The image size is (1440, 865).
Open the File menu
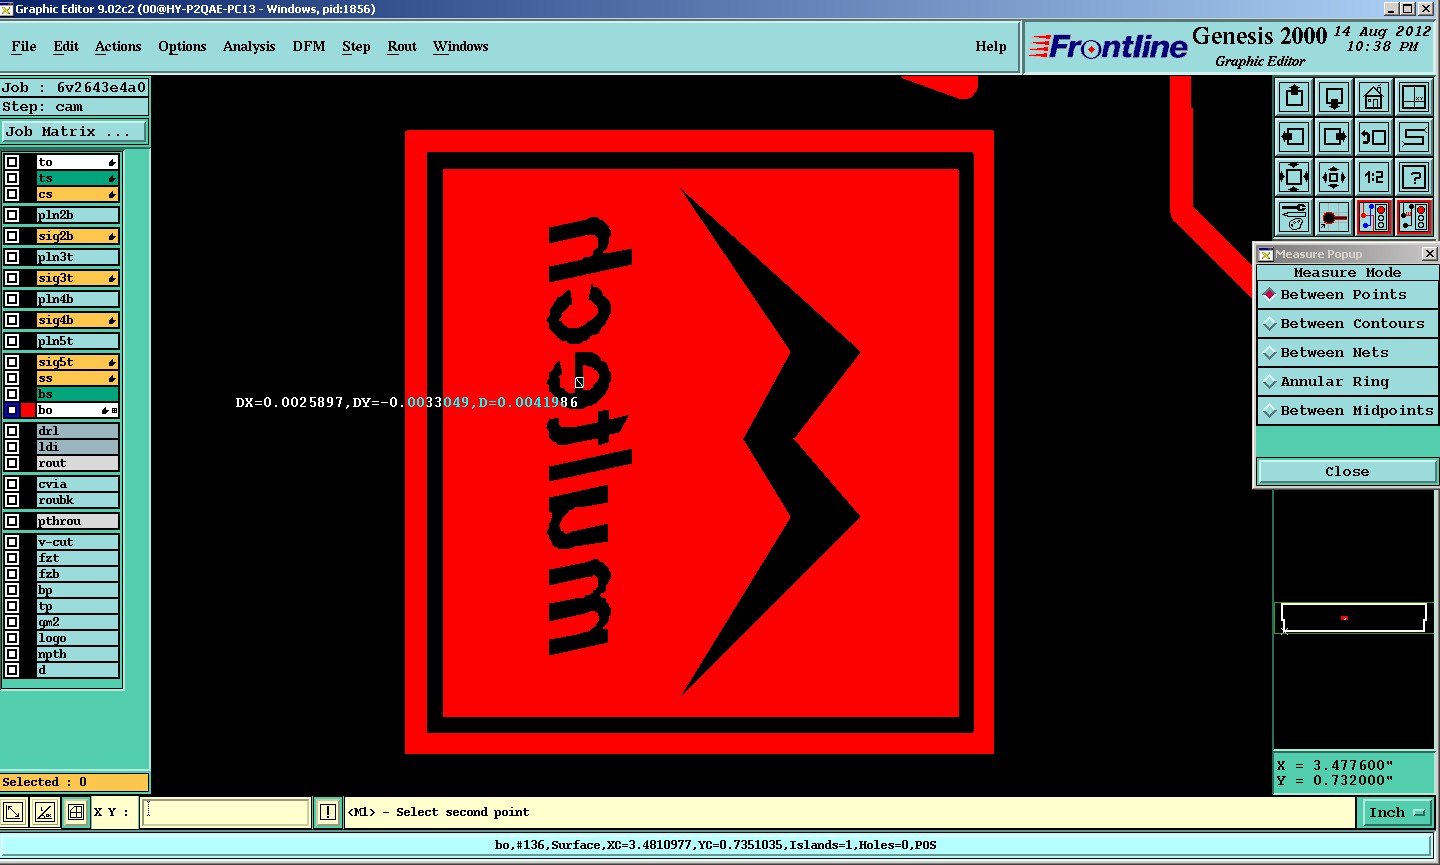[24, 46]
